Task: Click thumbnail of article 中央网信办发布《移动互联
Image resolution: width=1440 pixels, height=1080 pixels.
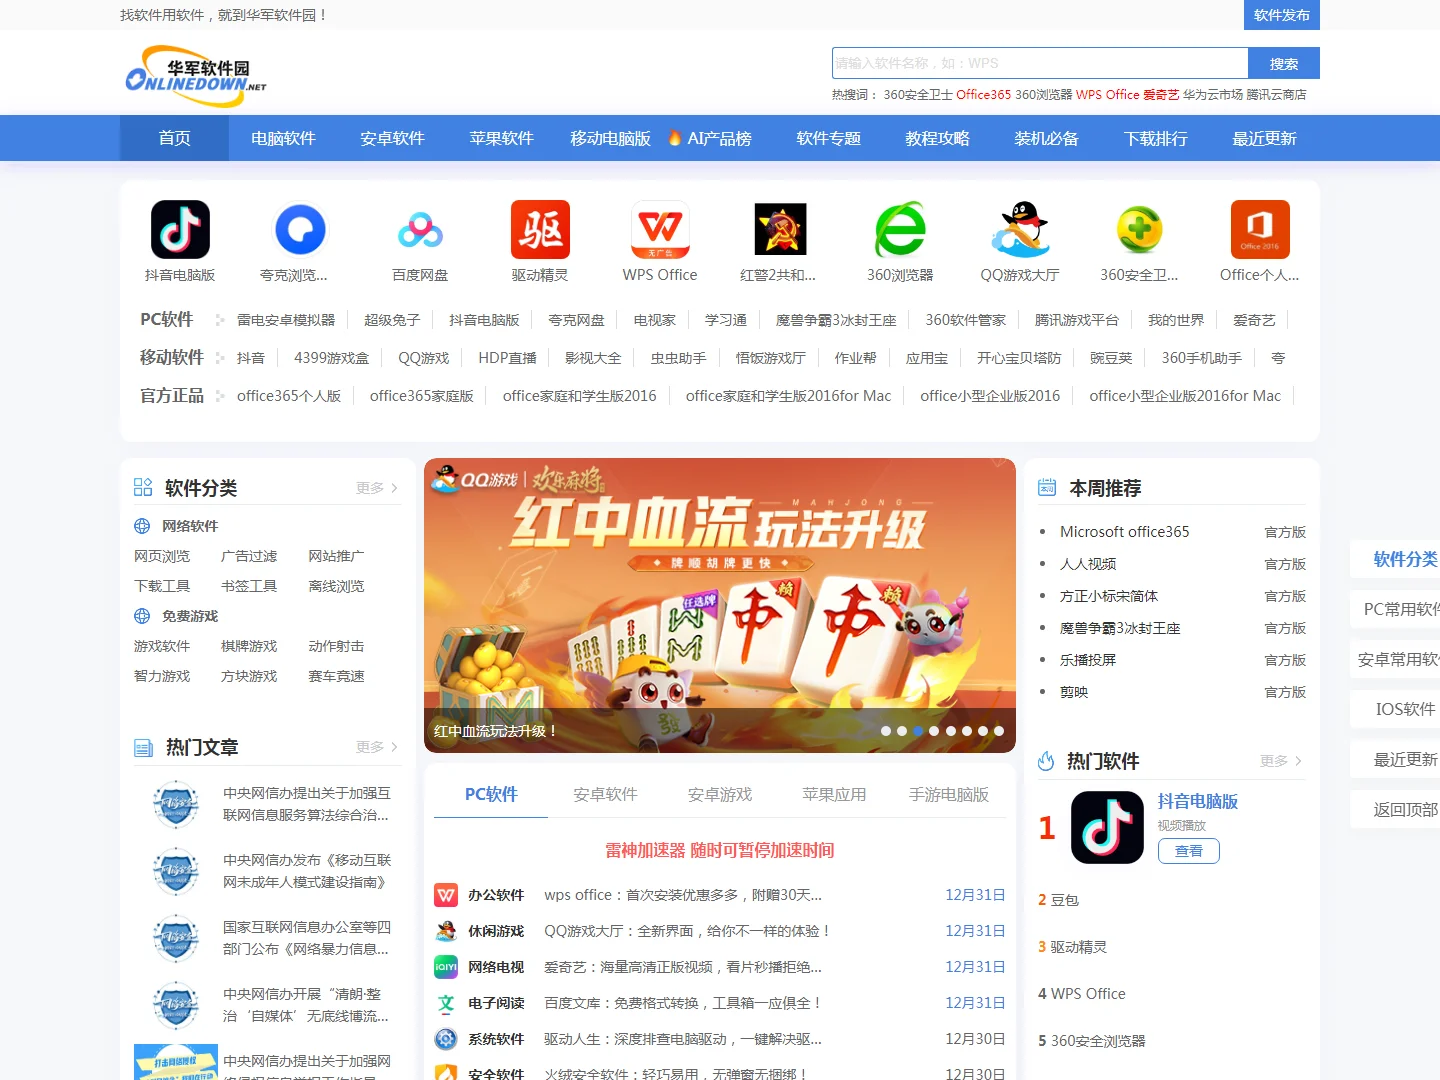Action: [x=176, y=871]
